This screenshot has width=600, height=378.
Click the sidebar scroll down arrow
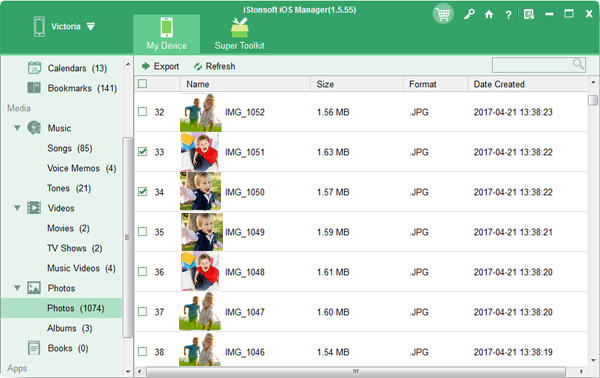(x=128, y=371)
